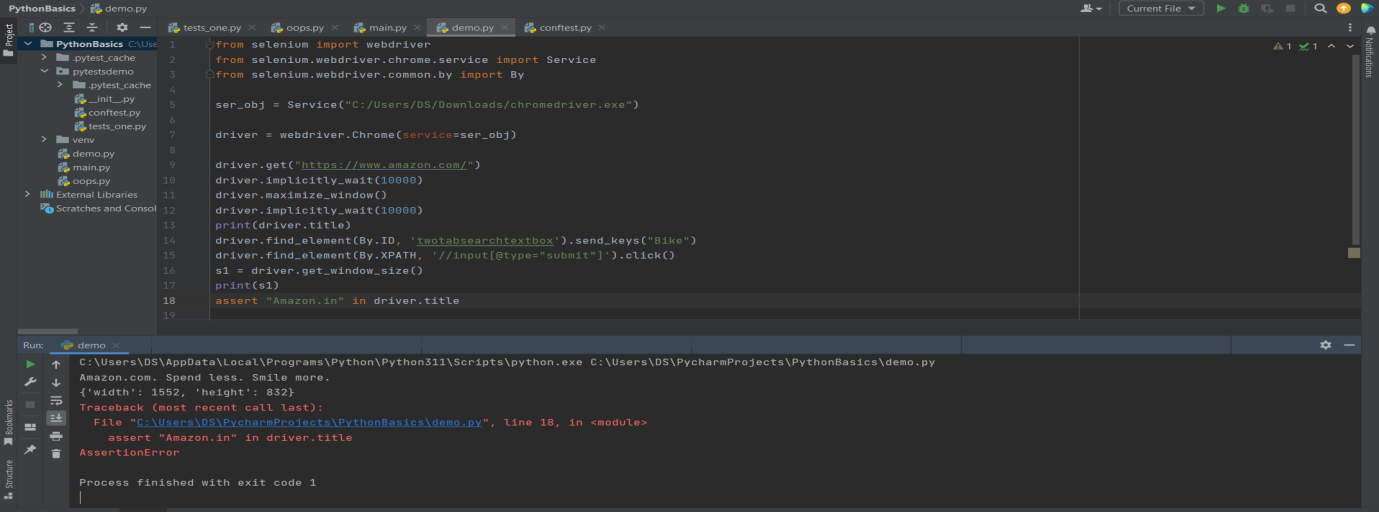
Task: Print console output with printer icon
Action: (56, 436)
